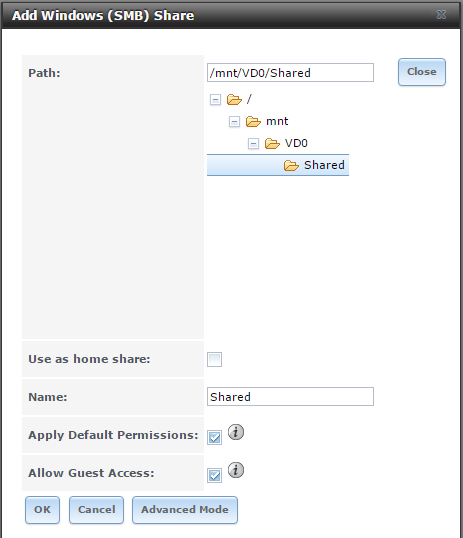Viewport: 463px width, 538px height.
Task: Close dialog with title bar X
Action: [441, 15]
